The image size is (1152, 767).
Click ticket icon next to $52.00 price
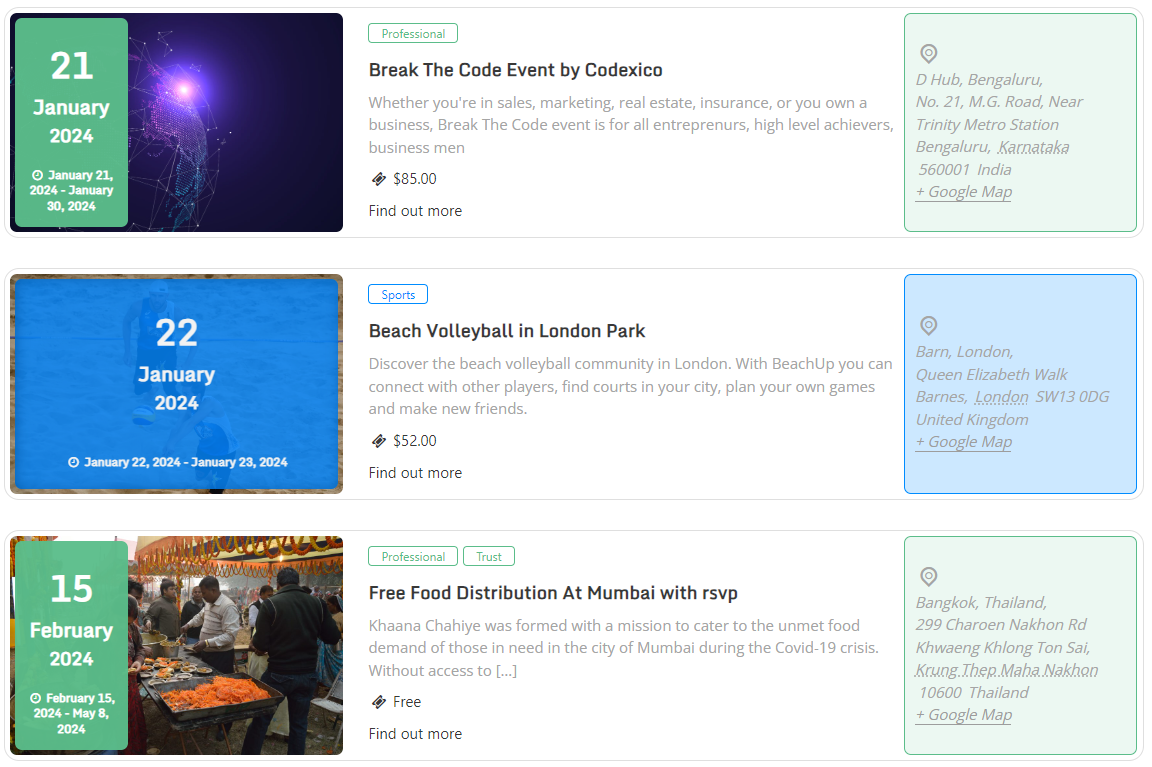379,441
